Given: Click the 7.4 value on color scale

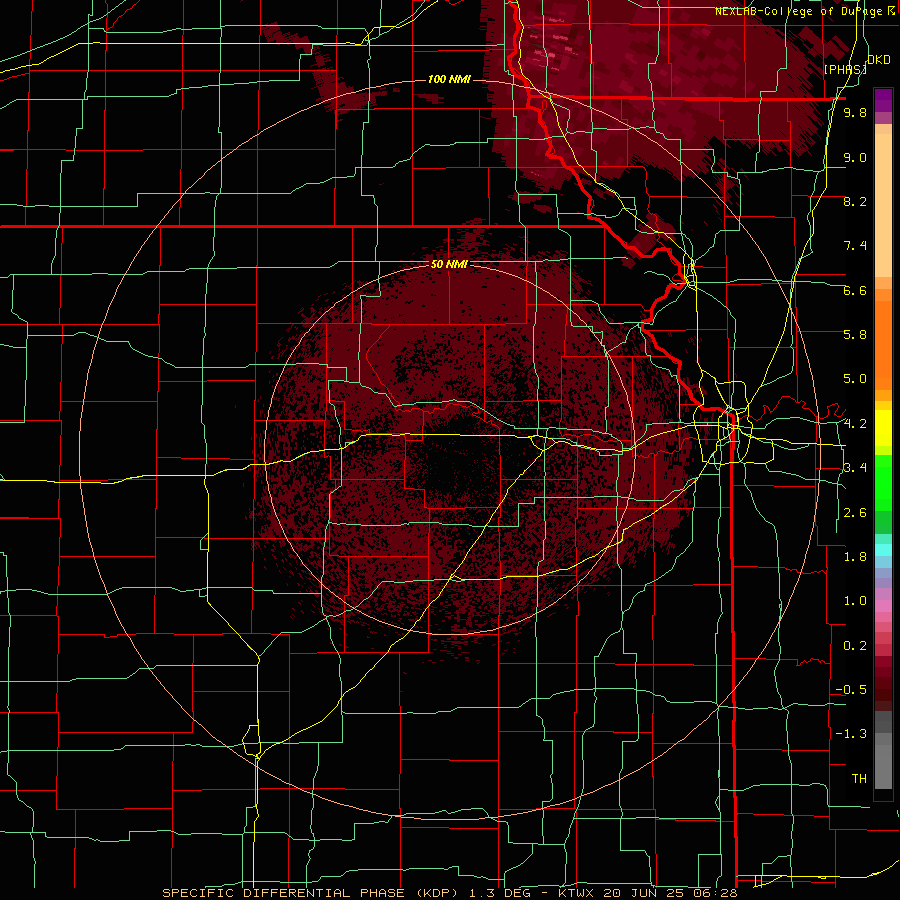Looking at the screenshot, I should tap(855, 246).
